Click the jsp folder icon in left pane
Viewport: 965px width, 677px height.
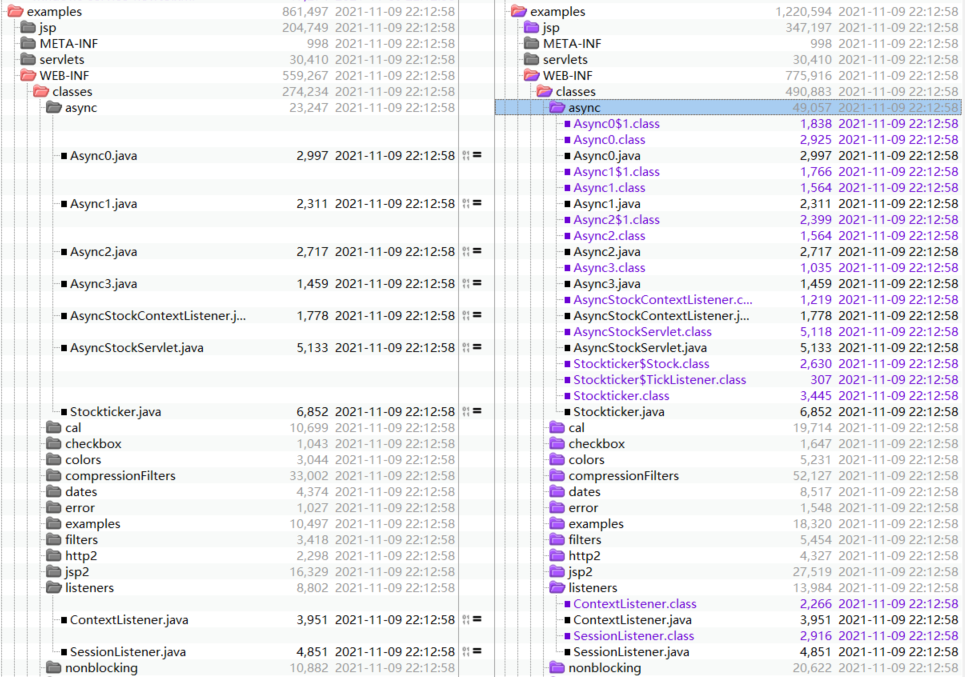28,28
